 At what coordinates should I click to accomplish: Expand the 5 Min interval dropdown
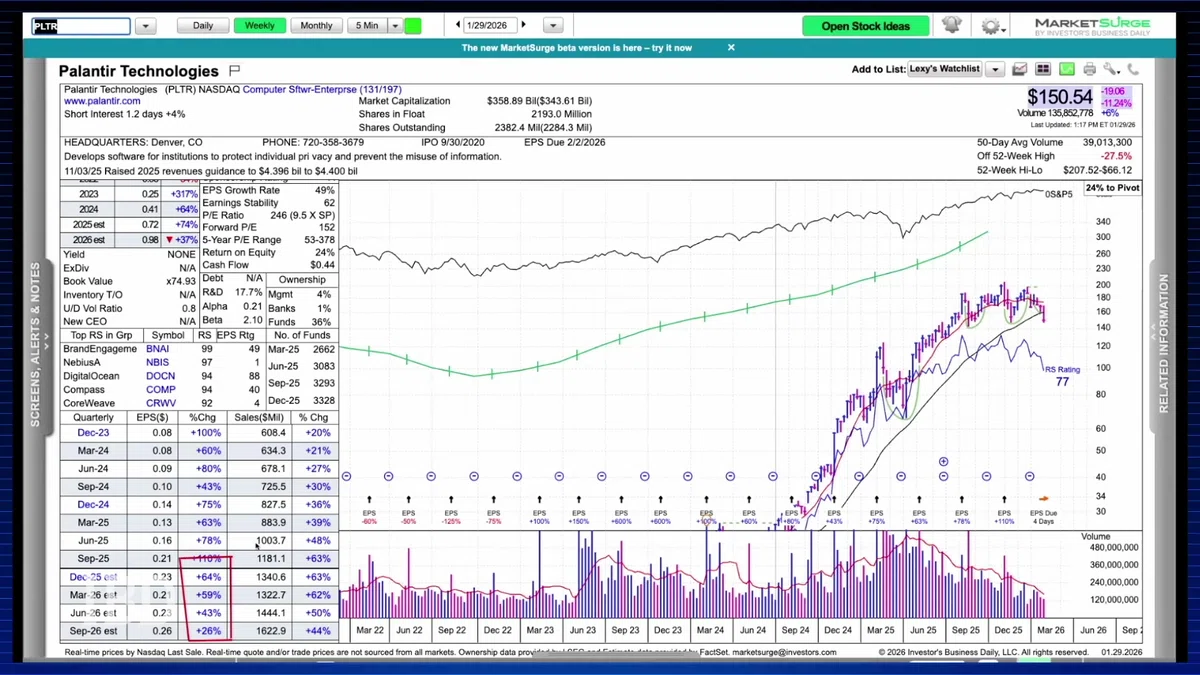pyautogui.click(x=395, y=26)
